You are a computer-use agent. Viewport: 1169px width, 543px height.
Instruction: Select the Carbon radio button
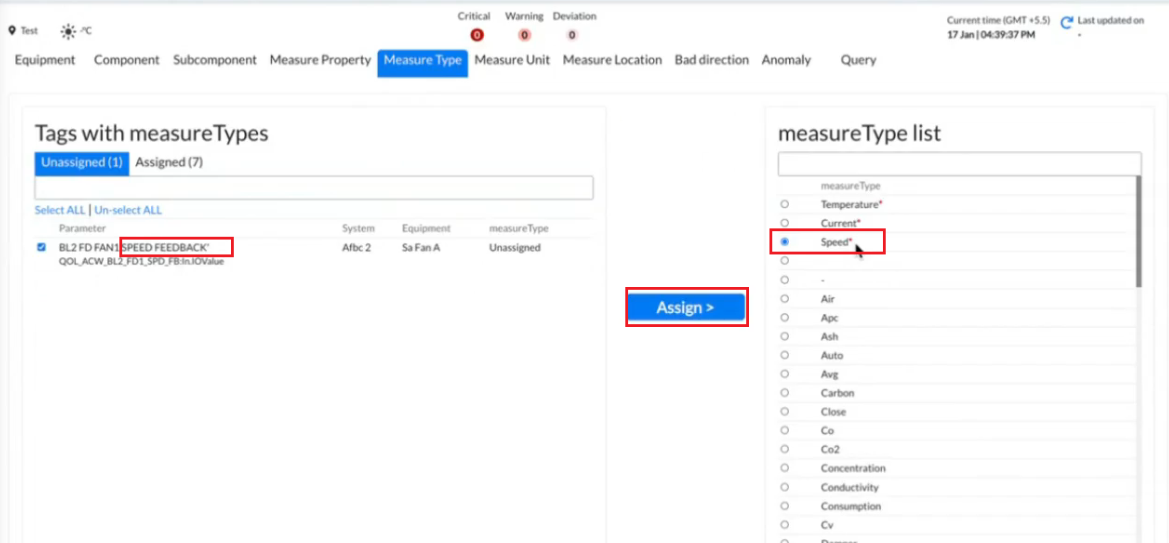784,393
